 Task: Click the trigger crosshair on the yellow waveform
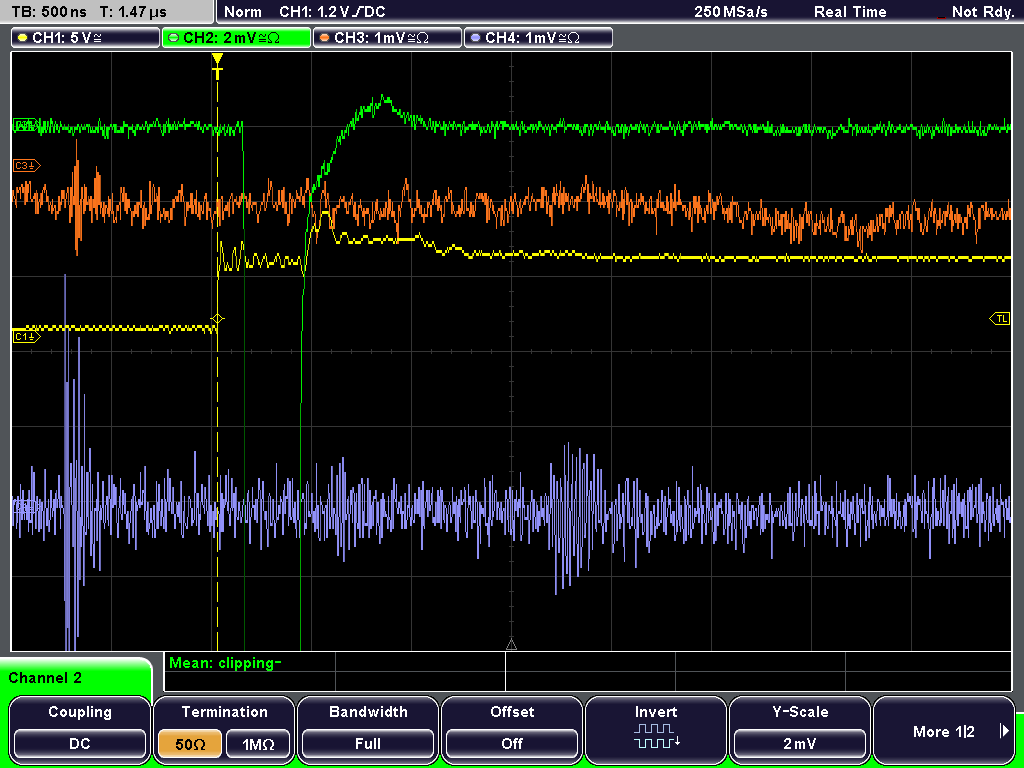click(217, 319)
